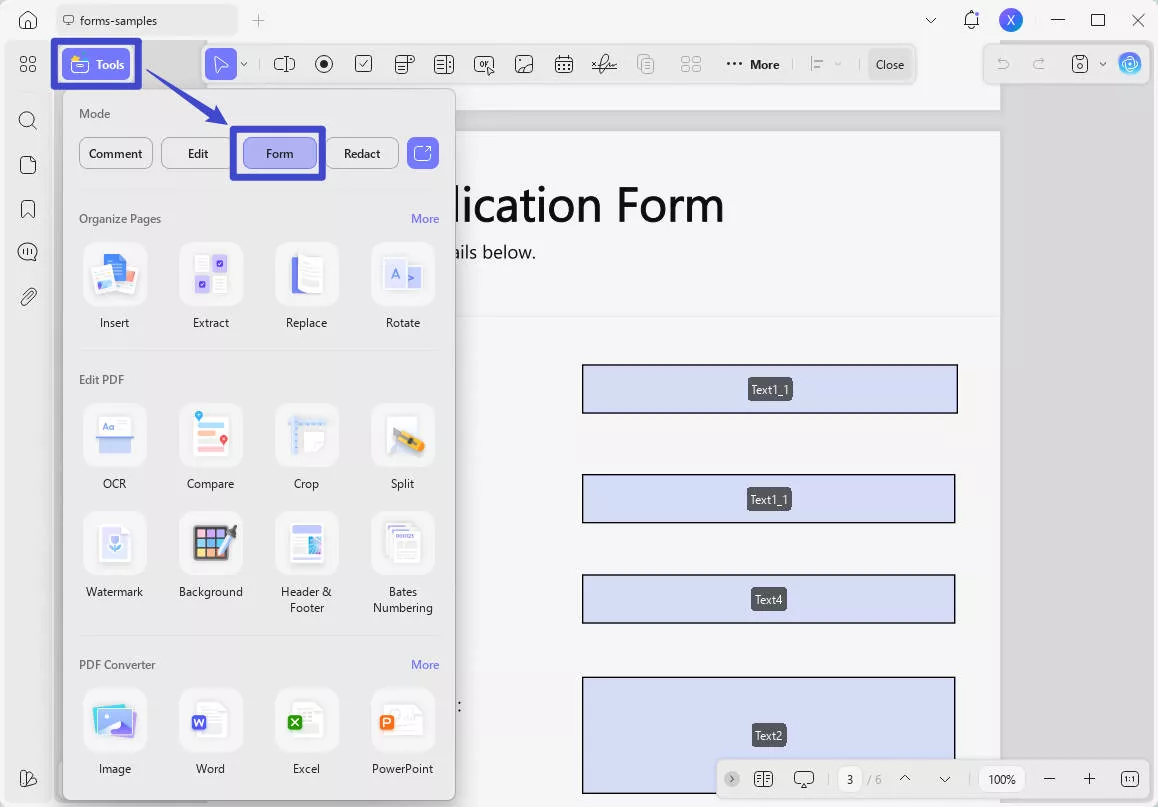Open the More toolbar menu
The image size is (1158, 807).
(x=753, y=64)
